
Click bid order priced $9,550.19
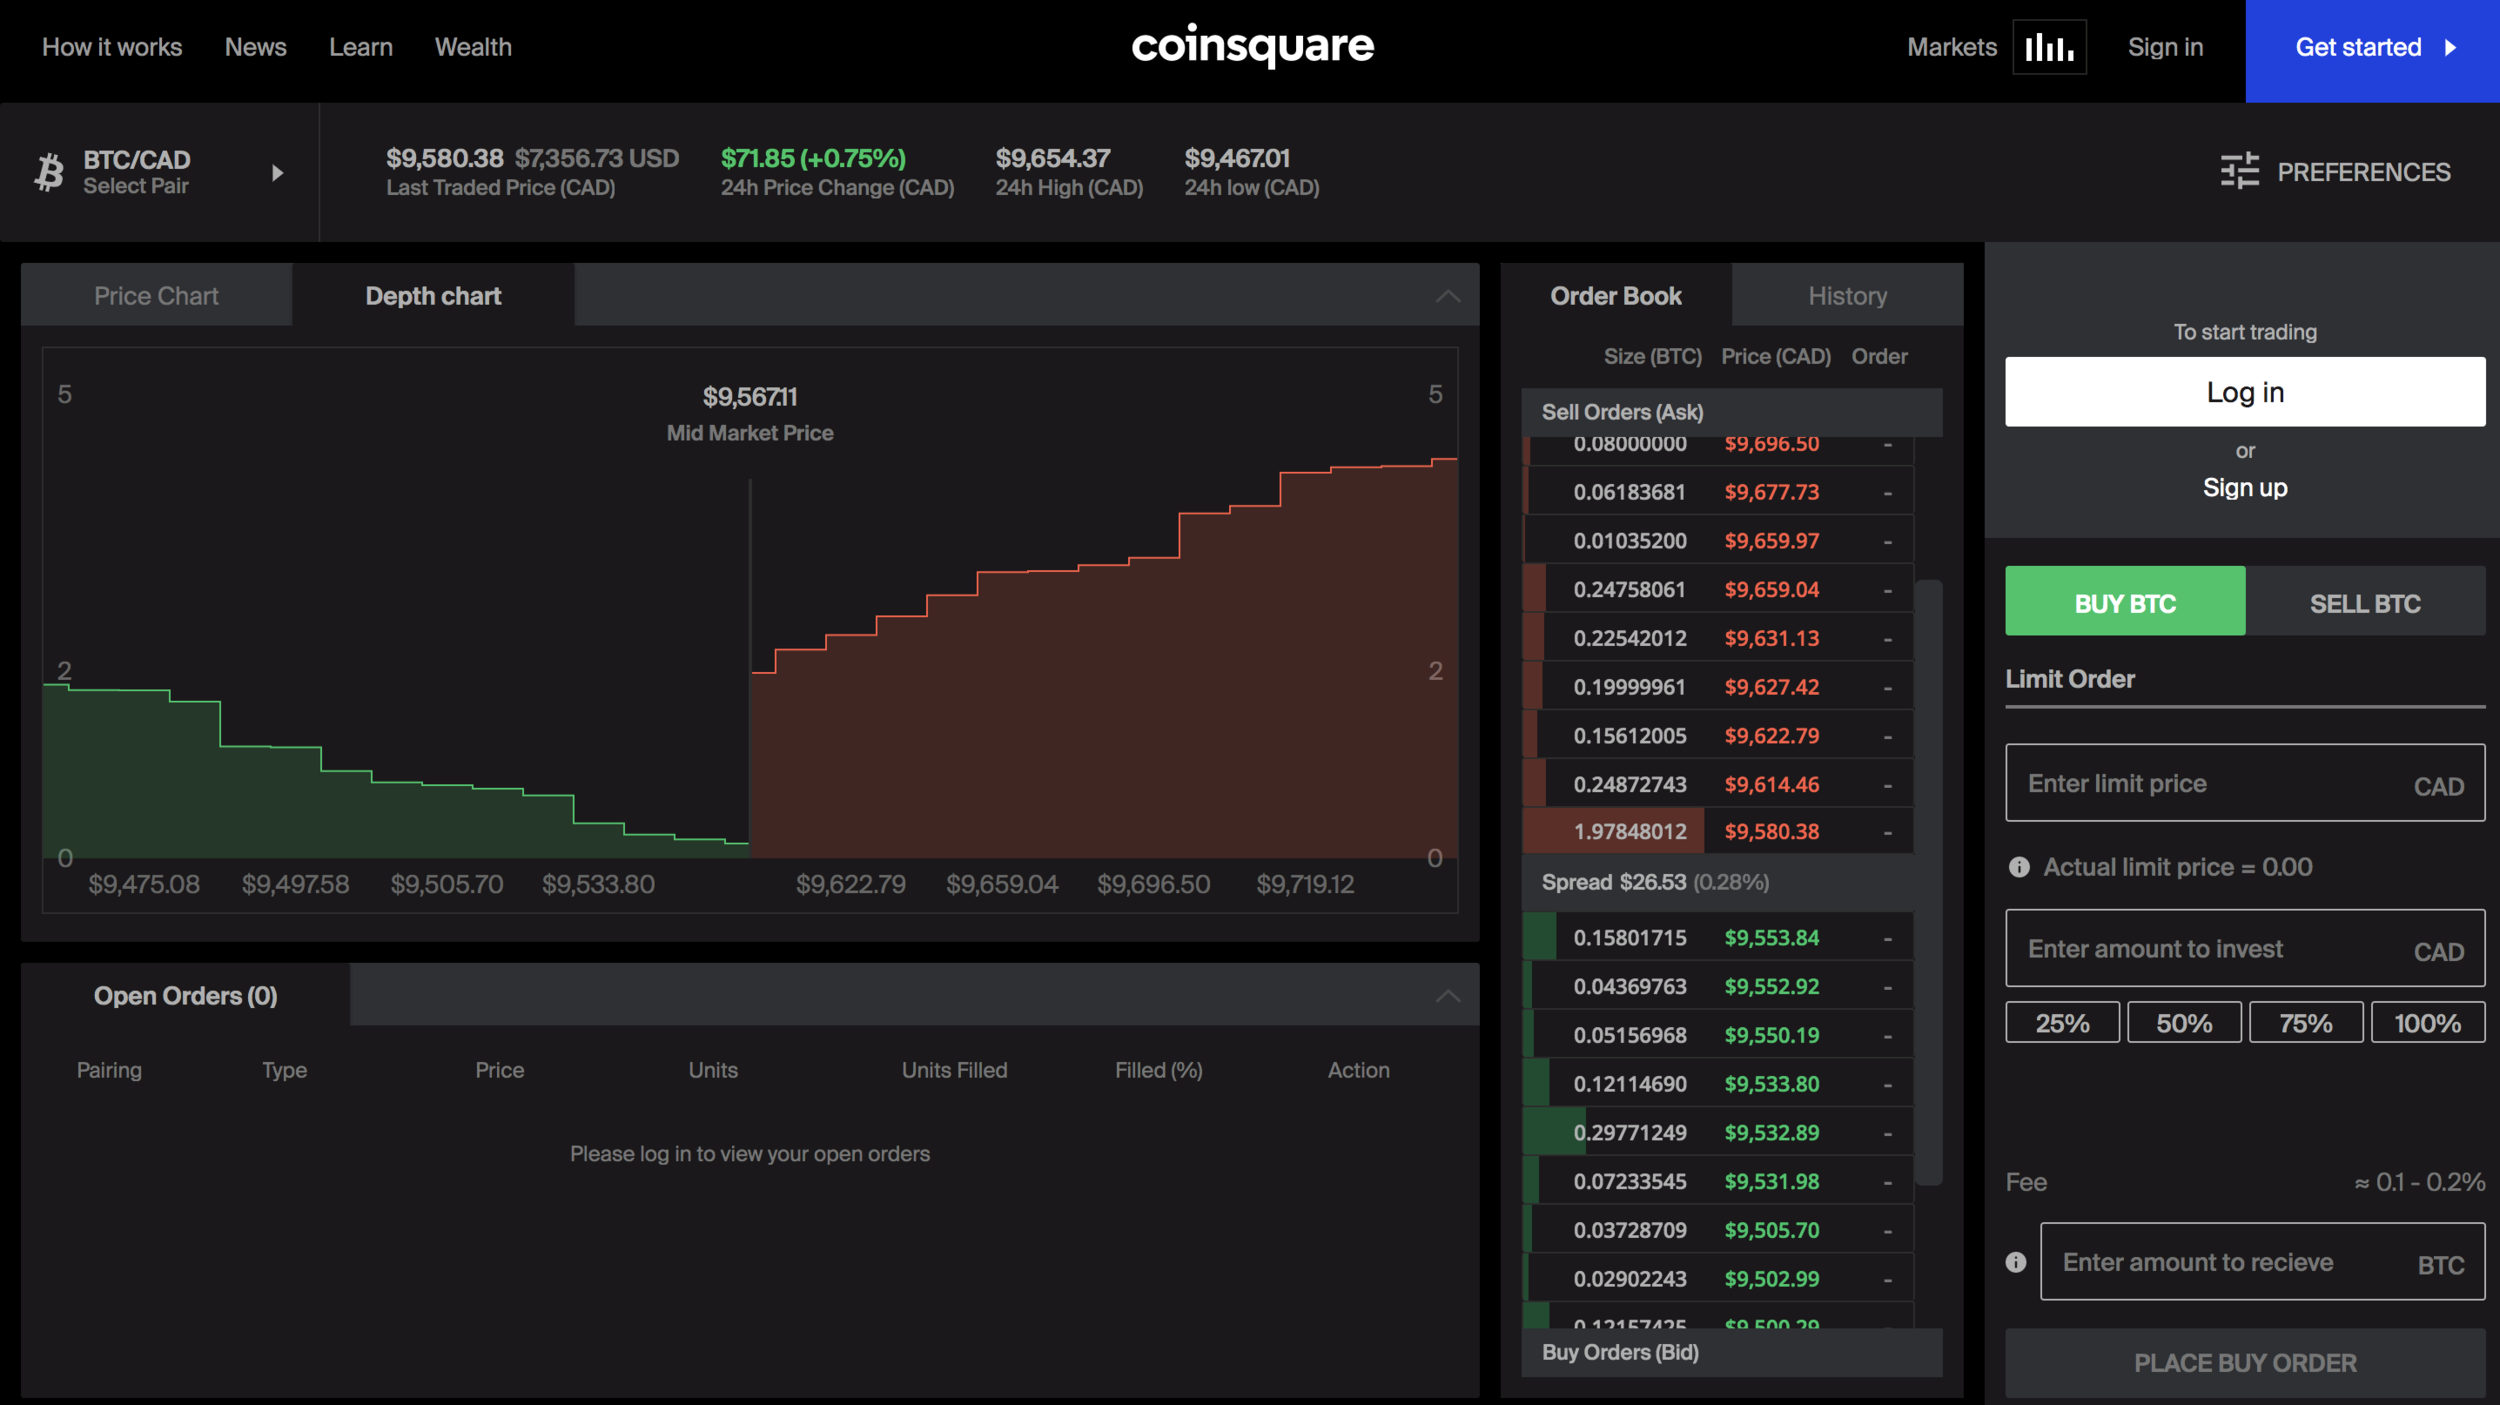(1718, 1035)
